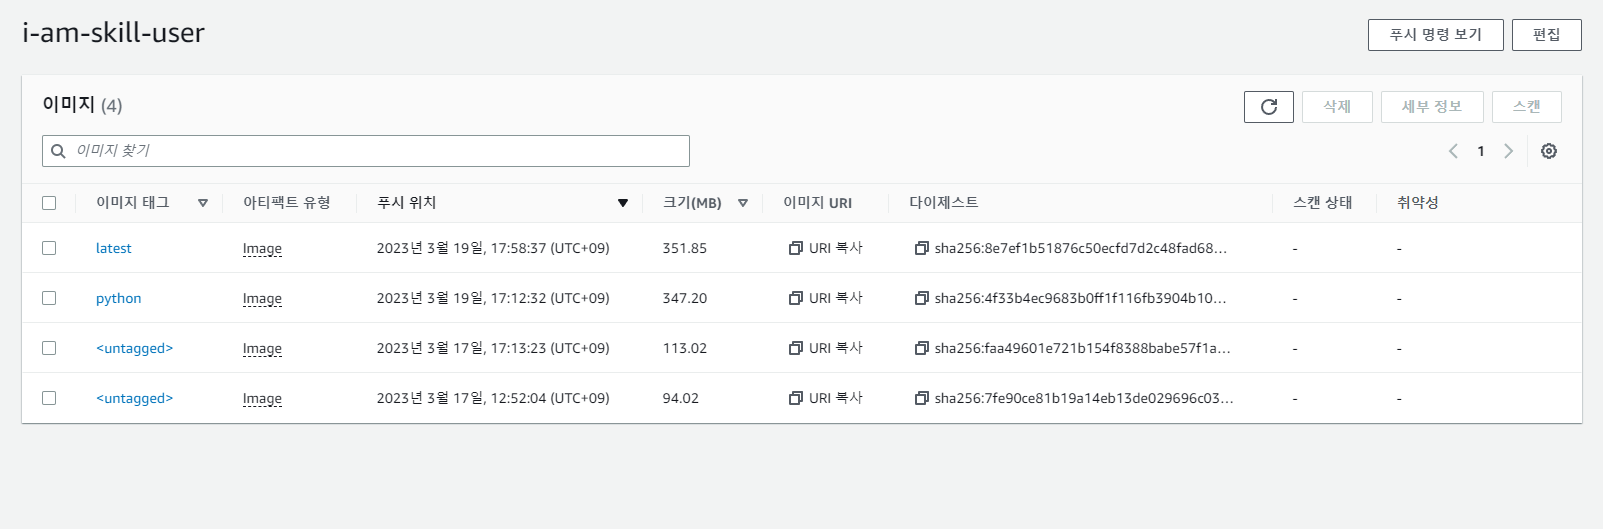1603x529 pixels.
Task: Sort by 크기(MB) column arrow
Action: (x=743, y=203)
